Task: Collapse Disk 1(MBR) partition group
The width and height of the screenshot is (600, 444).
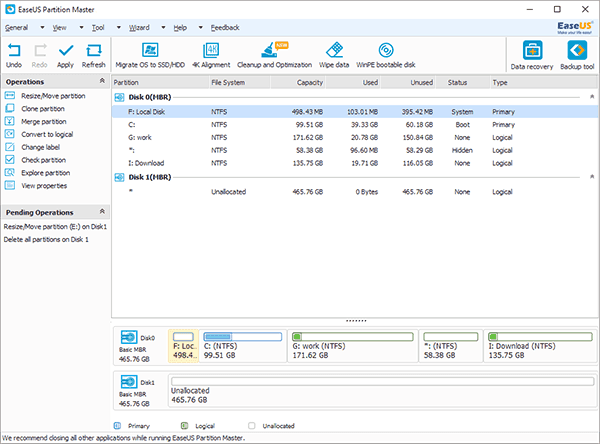Action: tap(592, 177)
